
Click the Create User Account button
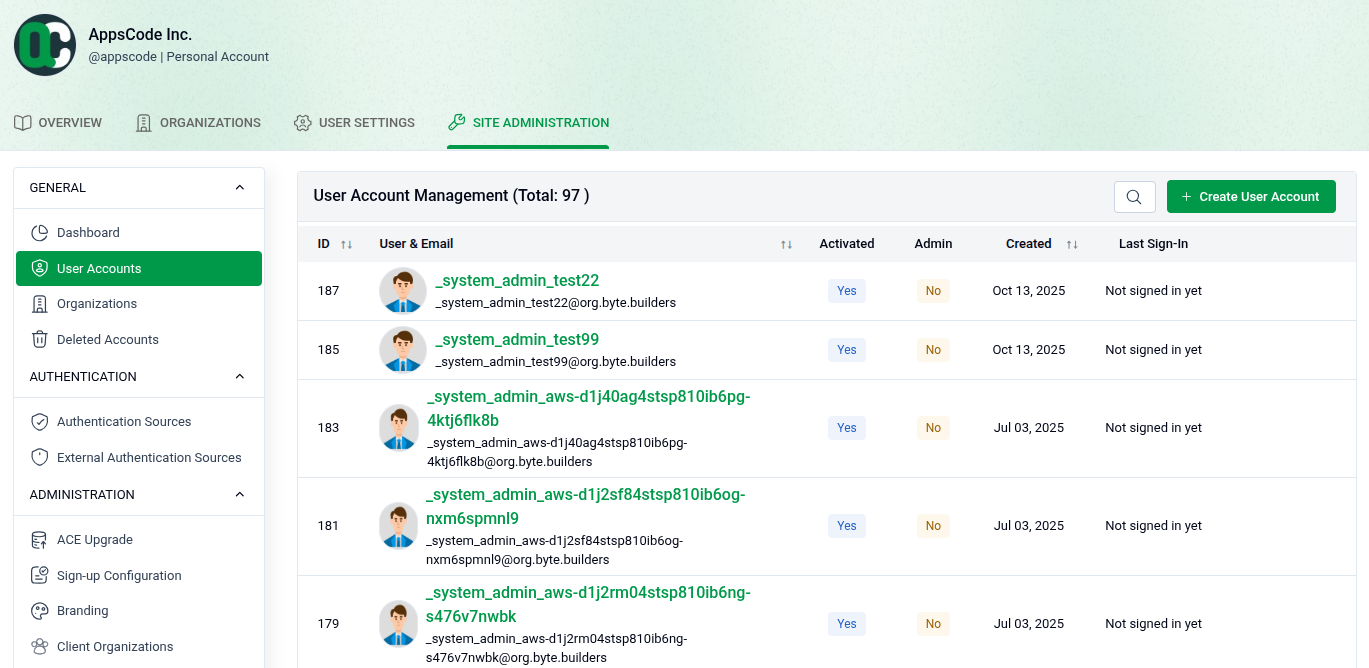point(1251,196)
